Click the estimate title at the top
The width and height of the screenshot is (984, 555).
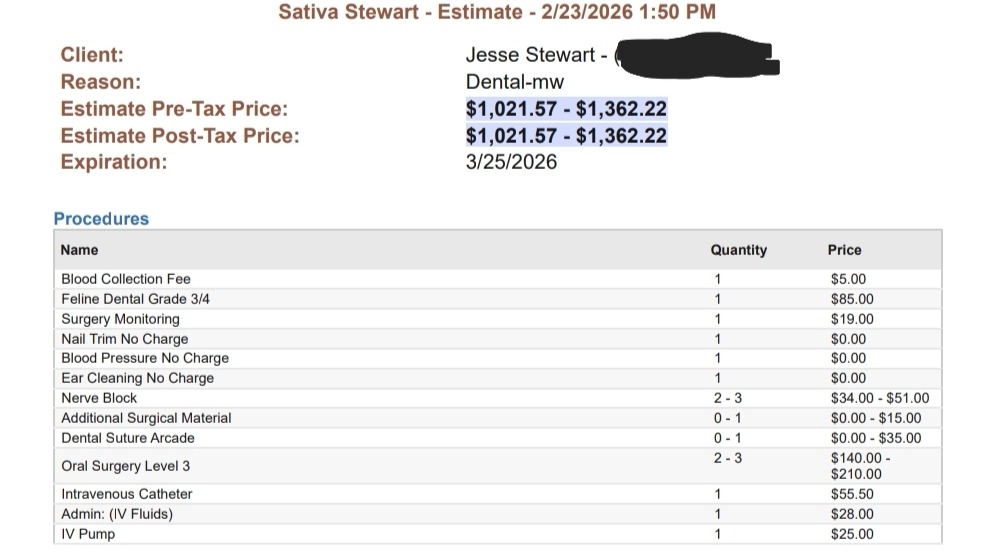(x=497, y=13)
